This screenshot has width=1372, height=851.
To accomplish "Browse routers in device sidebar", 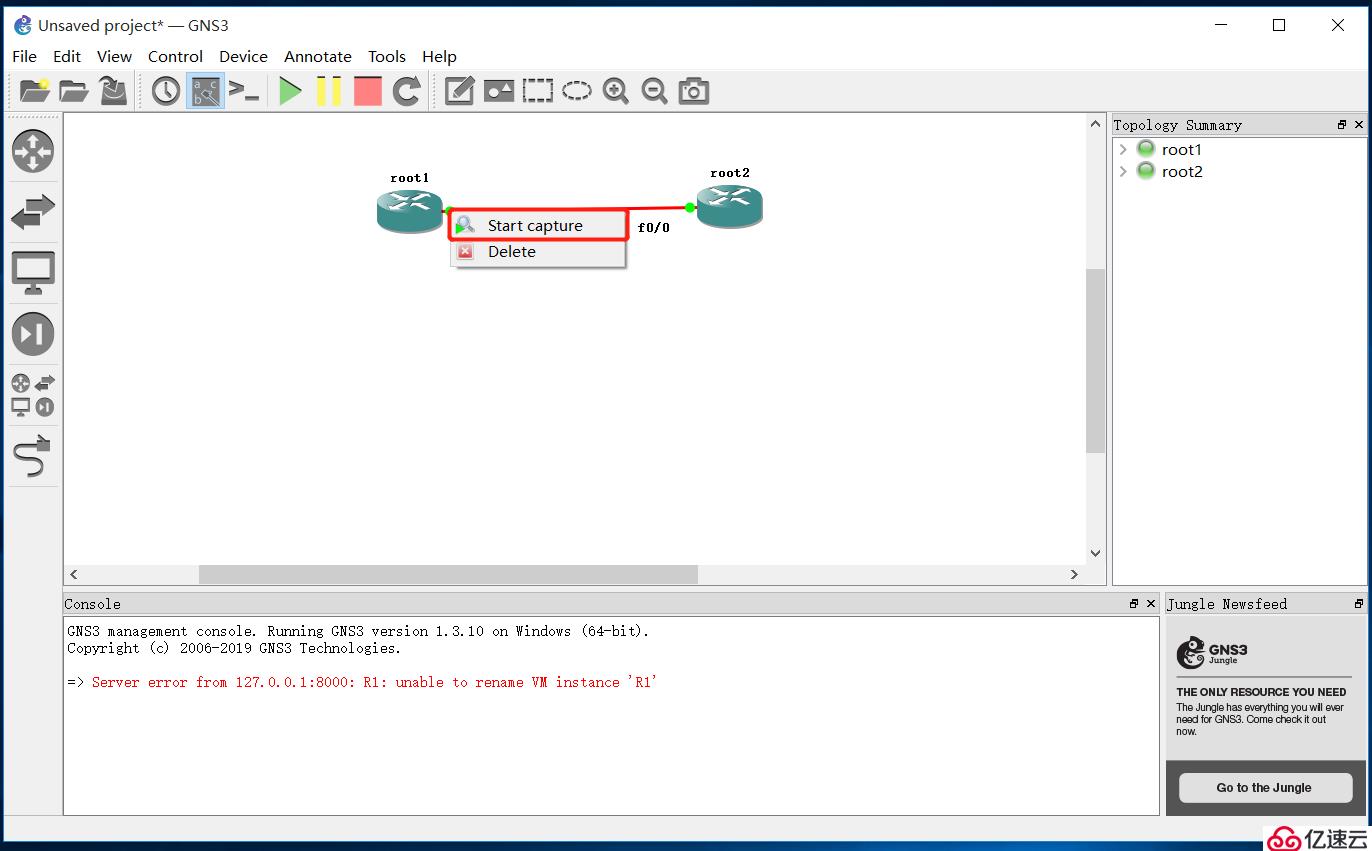I will point(33,151).
